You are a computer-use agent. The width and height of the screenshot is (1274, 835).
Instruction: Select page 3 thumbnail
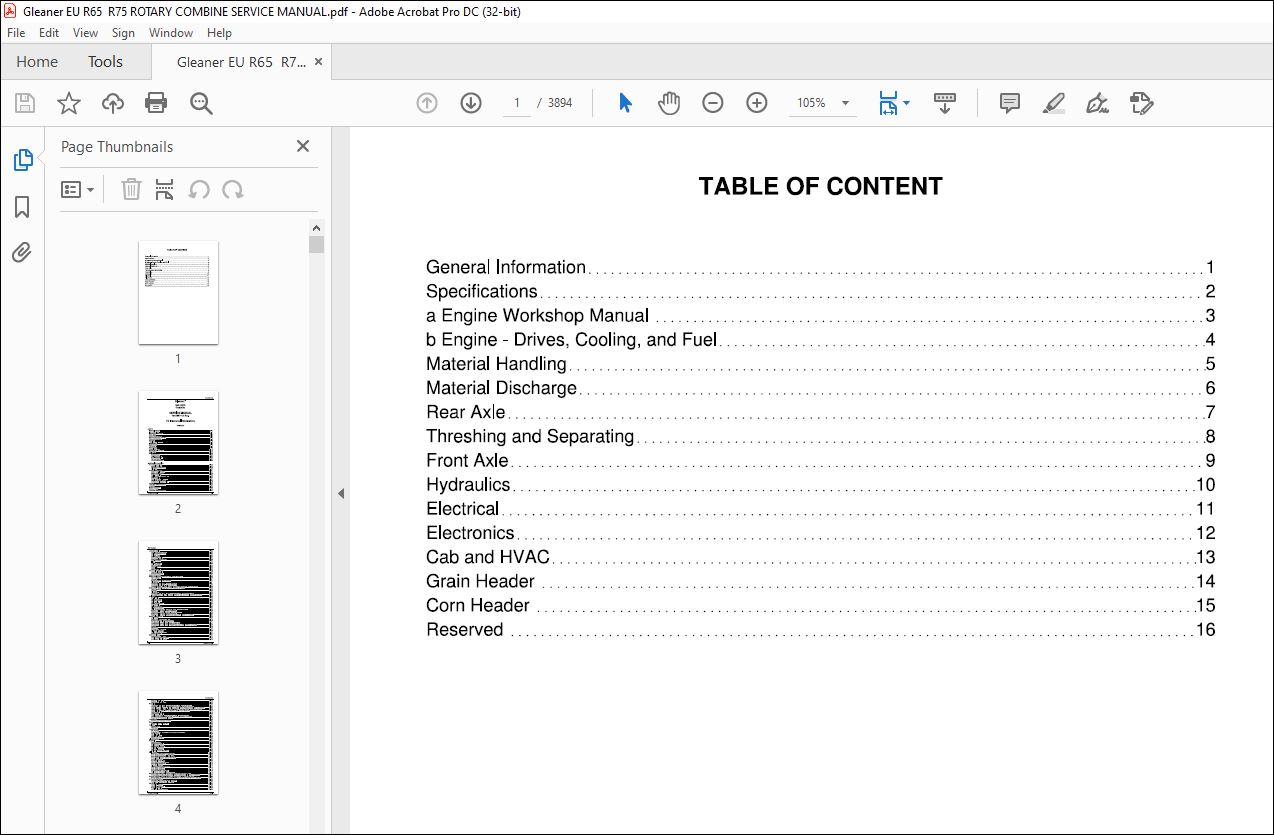pyautogui.click(x=178, y=593)
